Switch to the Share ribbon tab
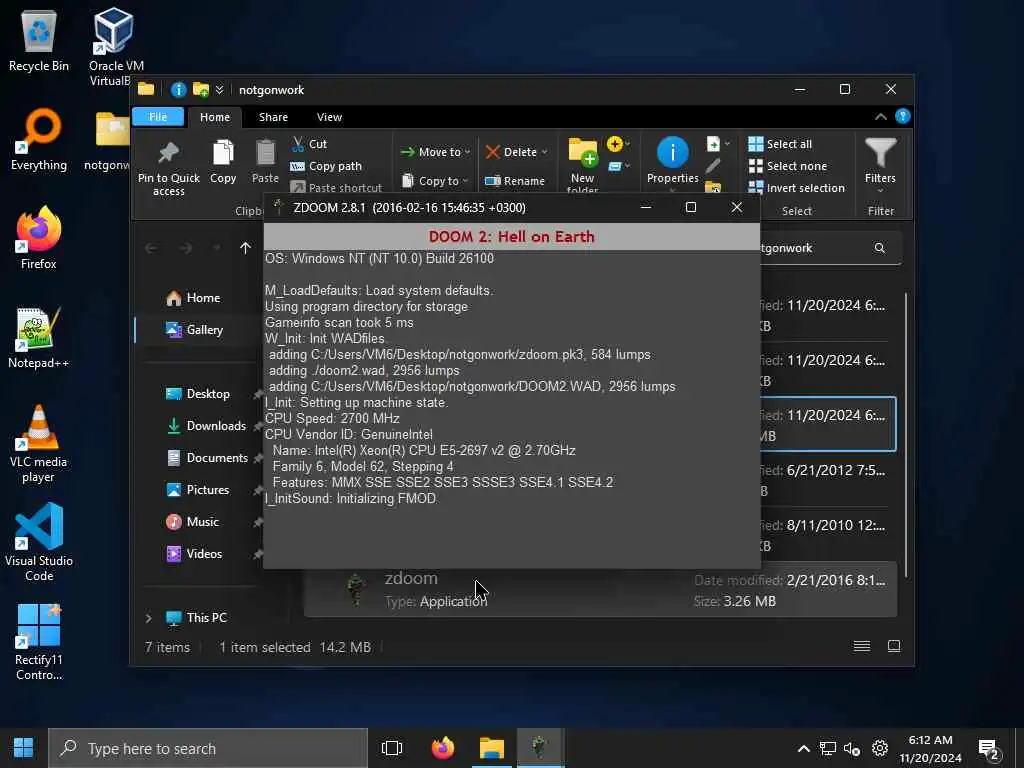Viewport: 1024px width, 768px height. (273, 117)
